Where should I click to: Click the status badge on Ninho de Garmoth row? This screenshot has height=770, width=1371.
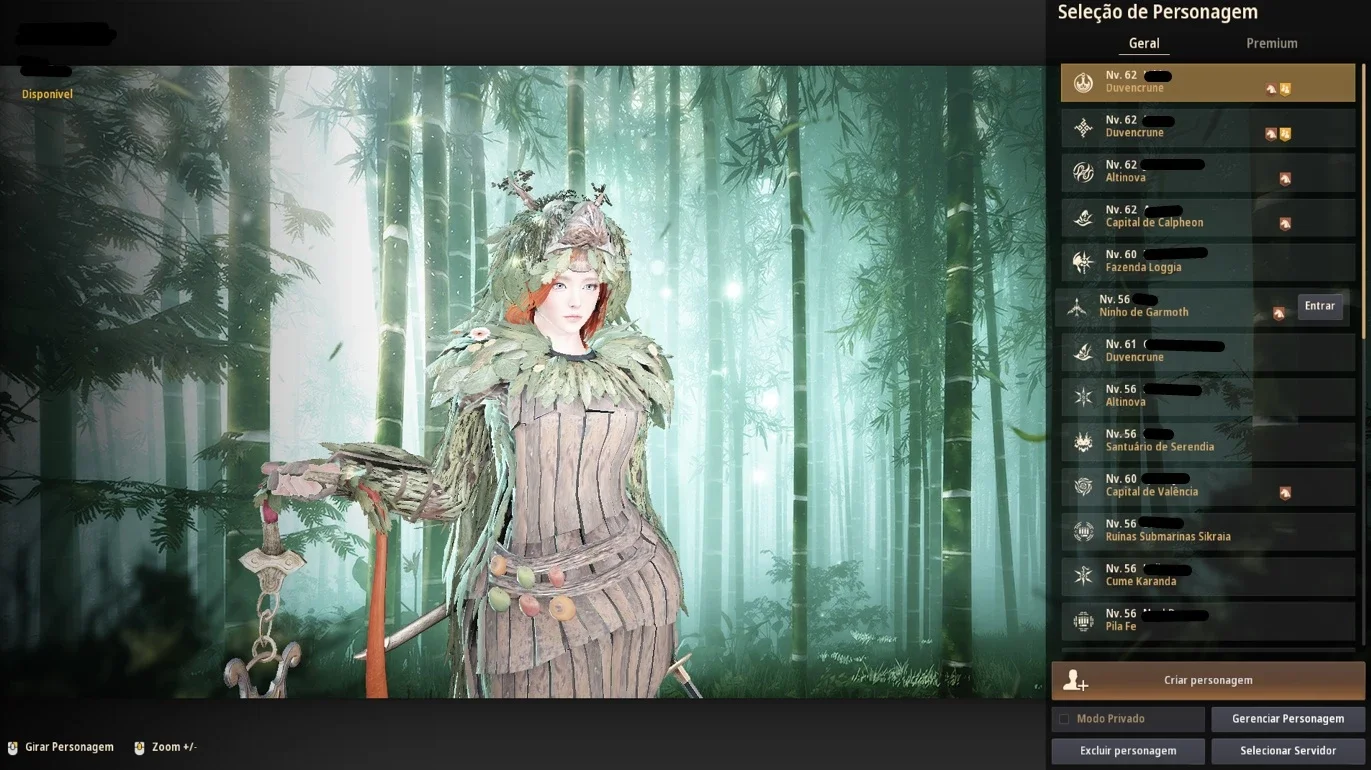click(1278, 314)
